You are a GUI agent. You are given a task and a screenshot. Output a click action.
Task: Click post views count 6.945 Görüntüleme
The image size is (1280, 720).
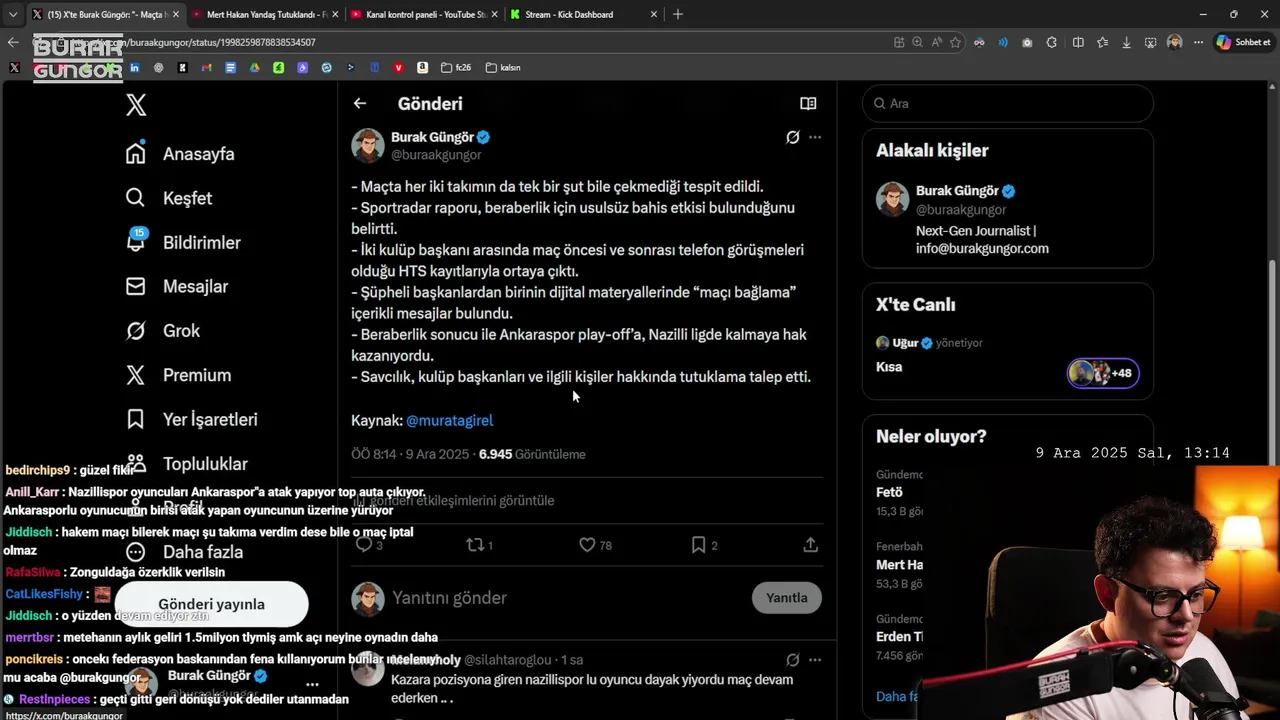pyautogui.click(x=532, y=454)
